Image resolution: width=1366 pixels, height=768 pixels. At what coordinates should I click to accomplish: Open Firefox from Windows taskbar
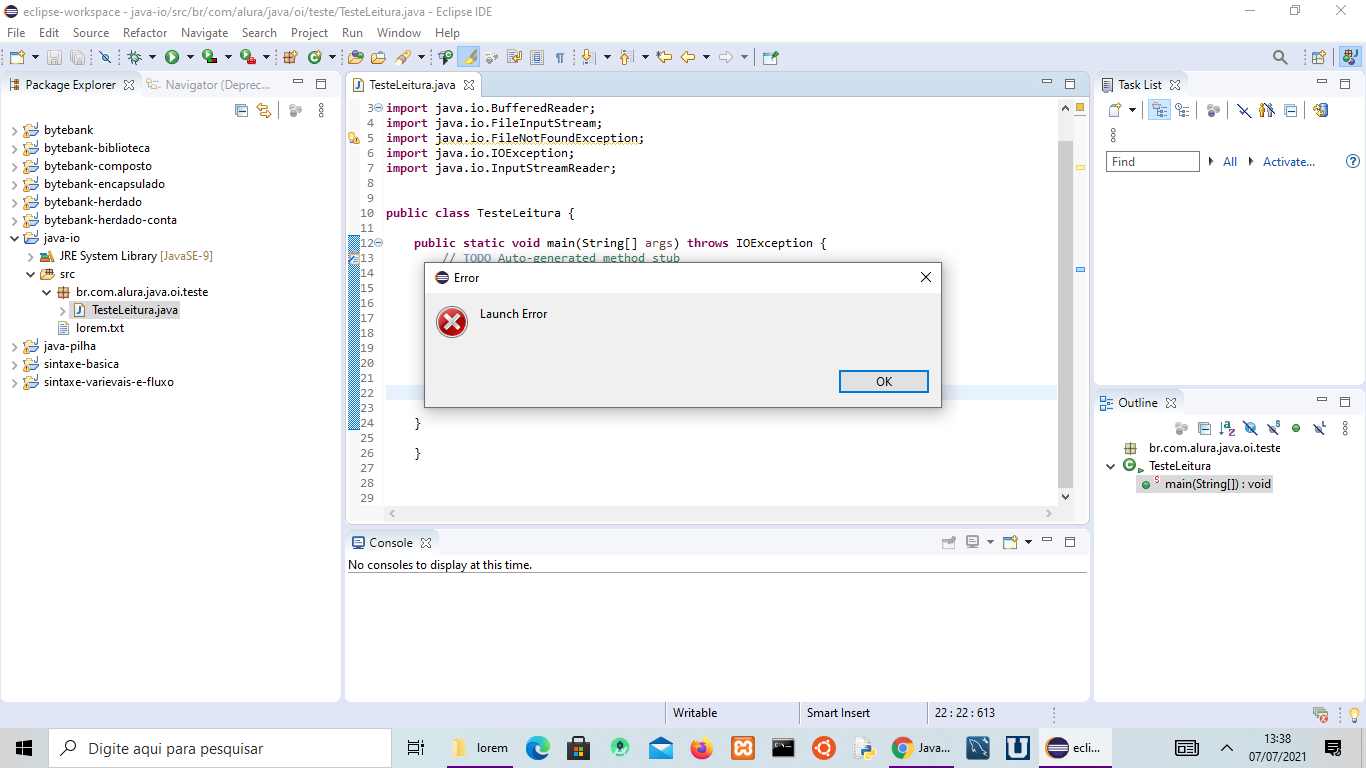702,747
